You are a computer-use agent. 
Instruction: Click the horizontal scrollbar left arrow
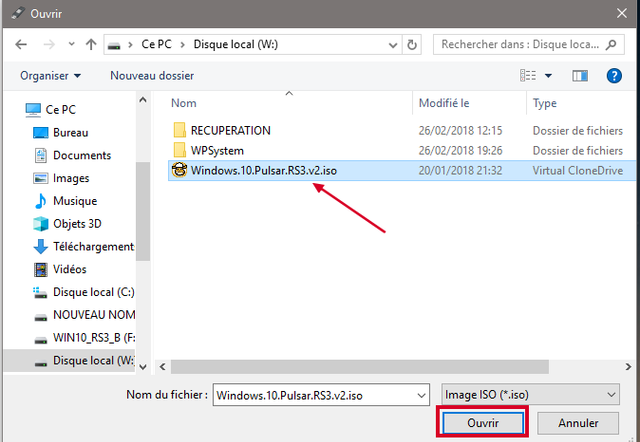click(162, 366)
